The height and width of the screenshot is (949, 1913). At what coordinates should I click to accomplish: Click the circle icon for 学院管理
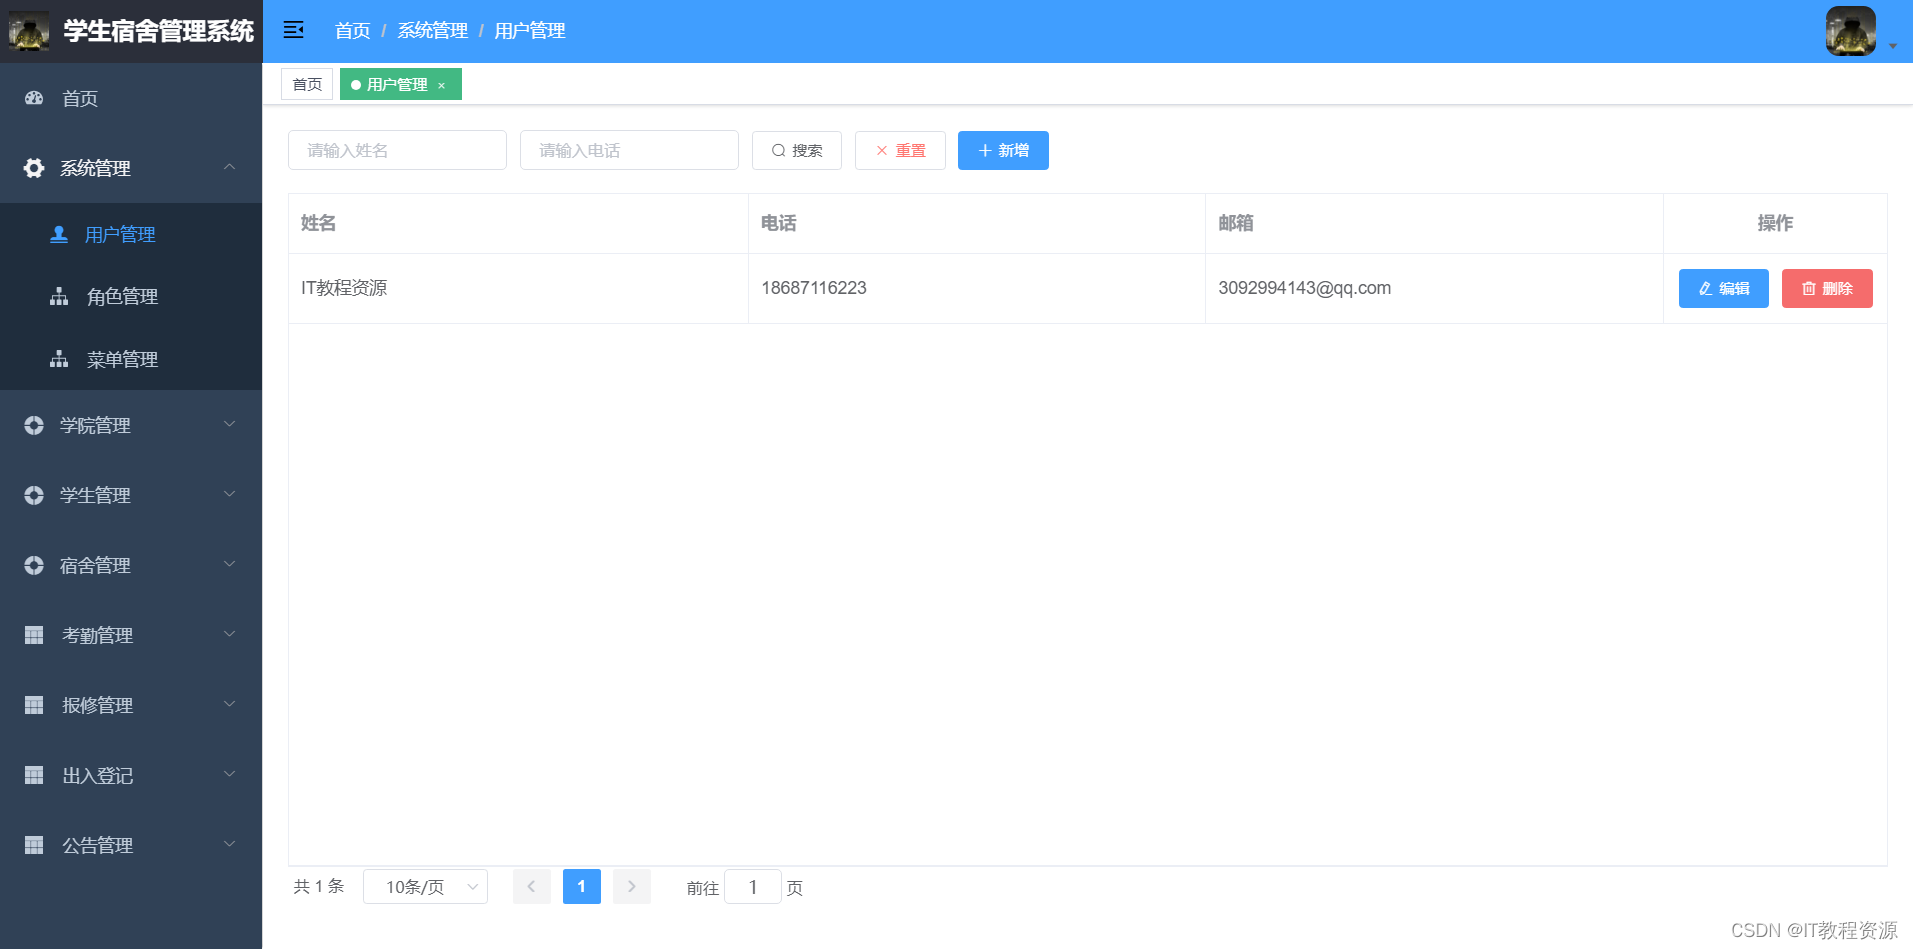[x=34, y=425]
